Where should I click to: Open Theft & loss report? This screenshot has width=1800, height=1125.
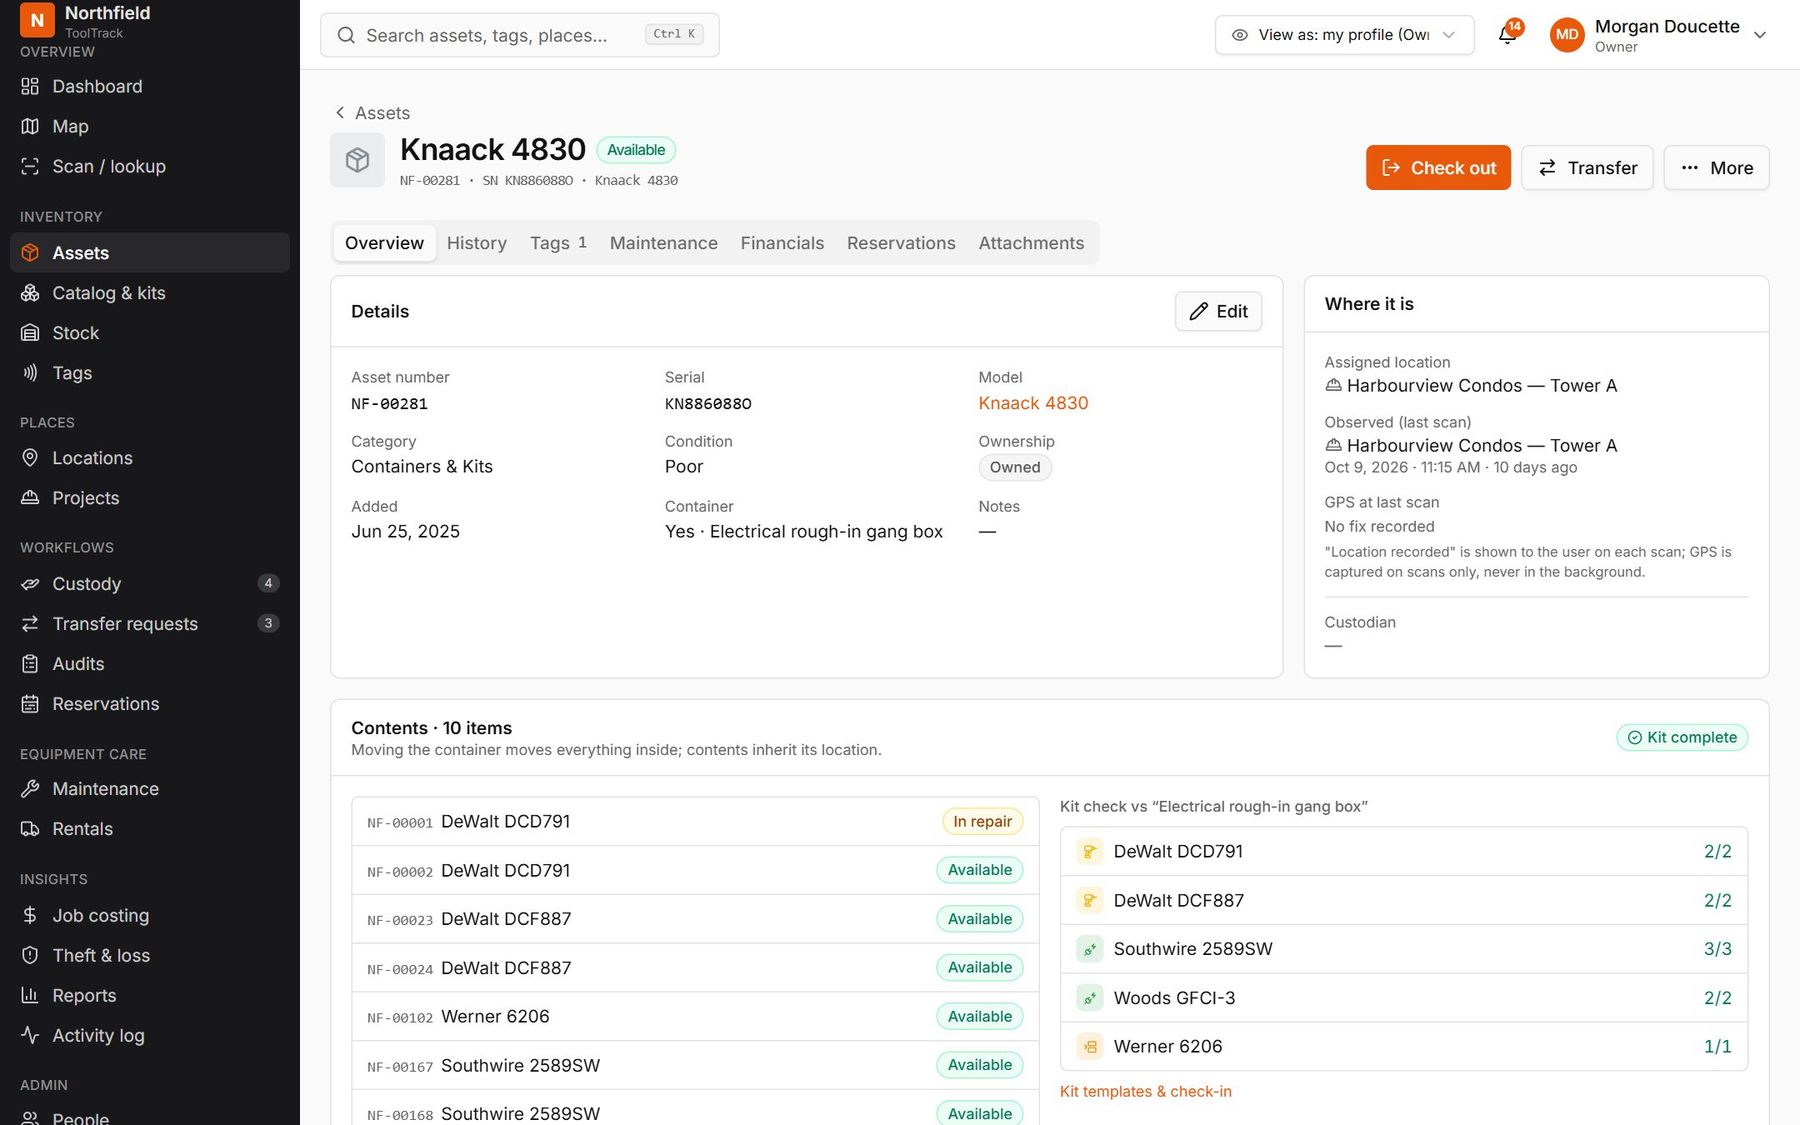[150, 955]
